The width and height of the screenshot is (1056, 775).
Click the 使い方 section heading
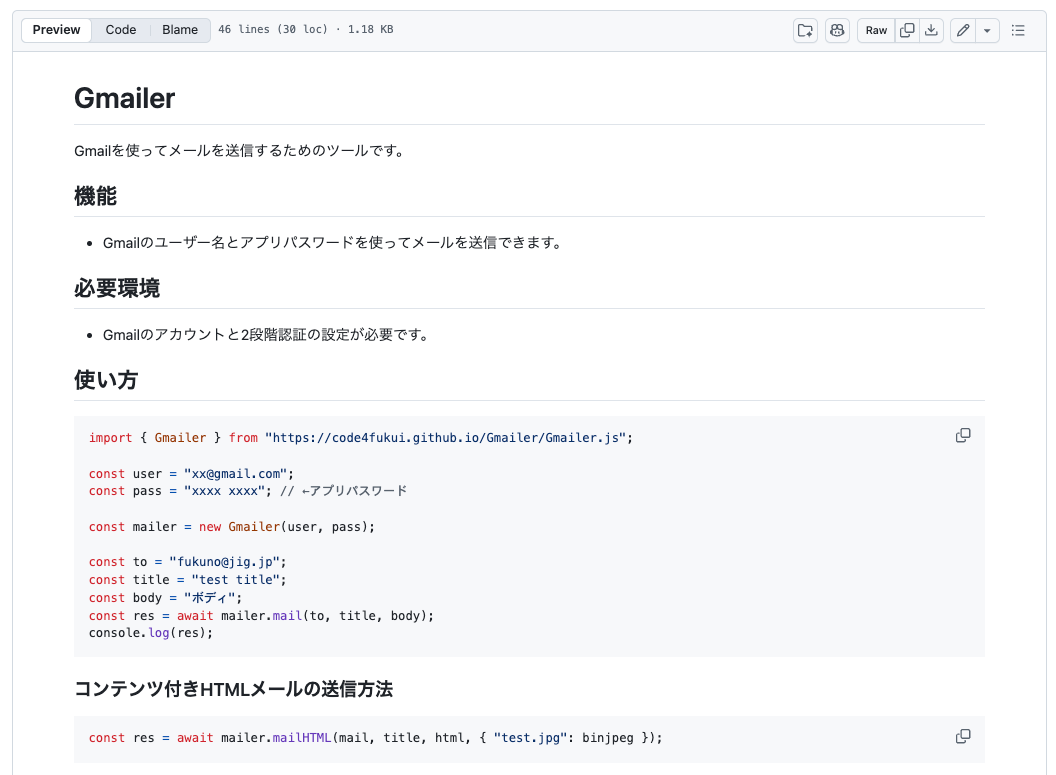(106, 380)
